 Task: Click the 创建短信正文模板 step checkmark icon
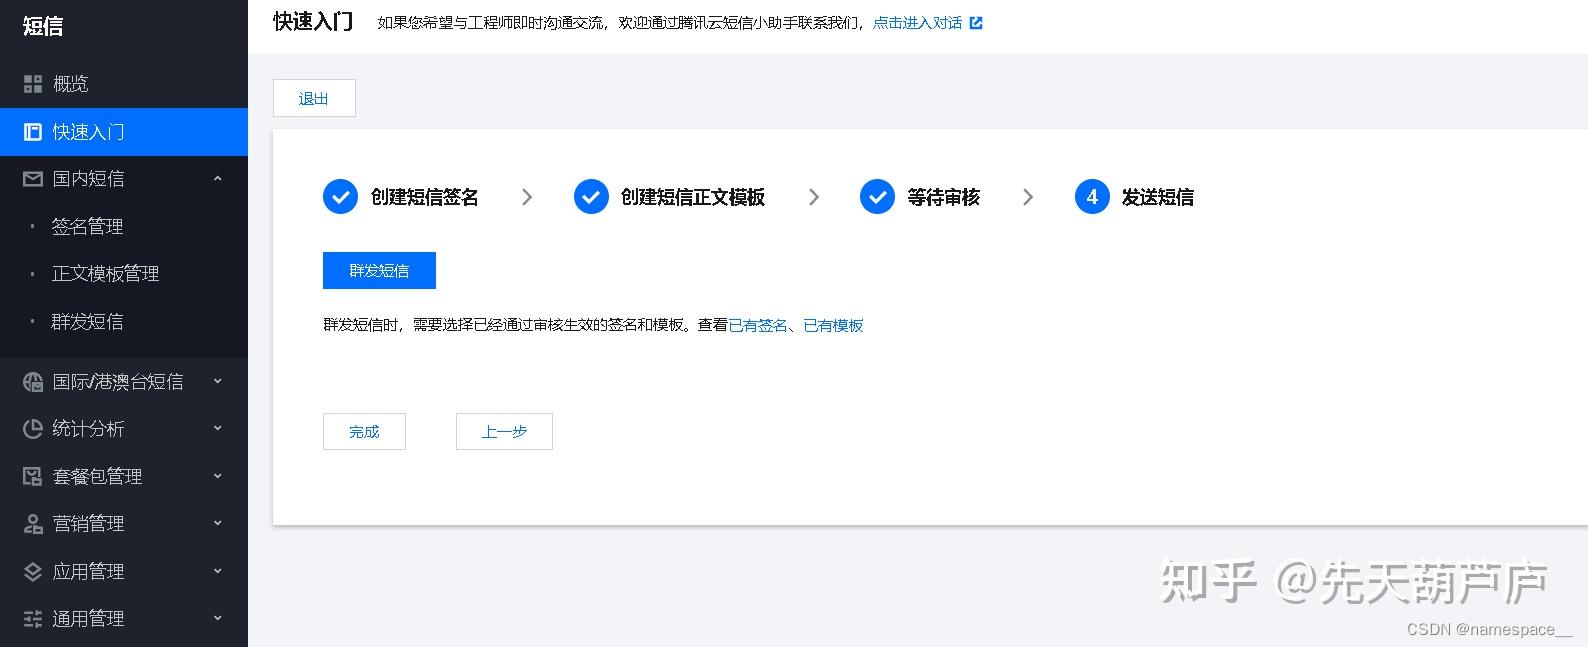pos(591,197)
